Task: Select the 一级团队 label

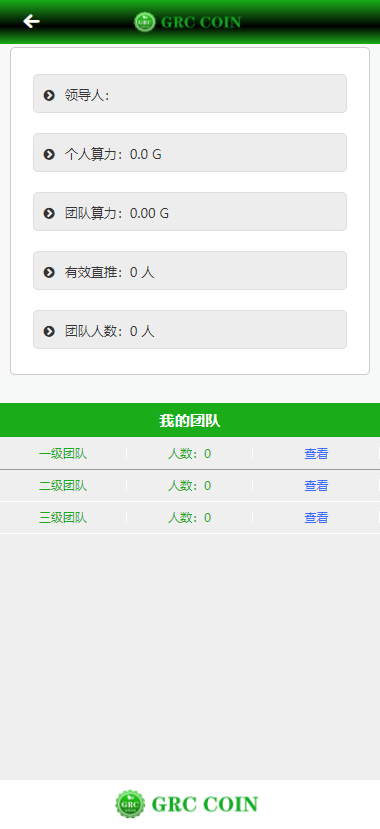Action: click(x=63, y=454)
